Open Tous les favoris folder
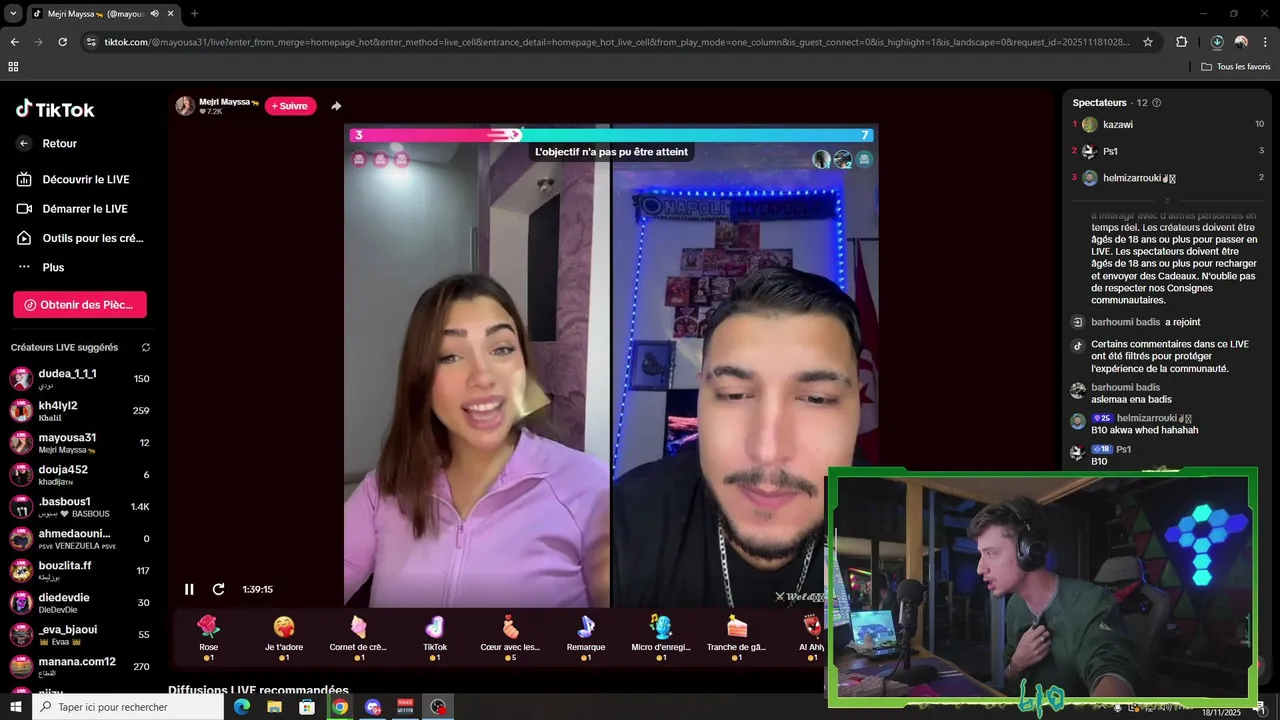Viewport: 1280px width, 720px height. (1236, 67)
